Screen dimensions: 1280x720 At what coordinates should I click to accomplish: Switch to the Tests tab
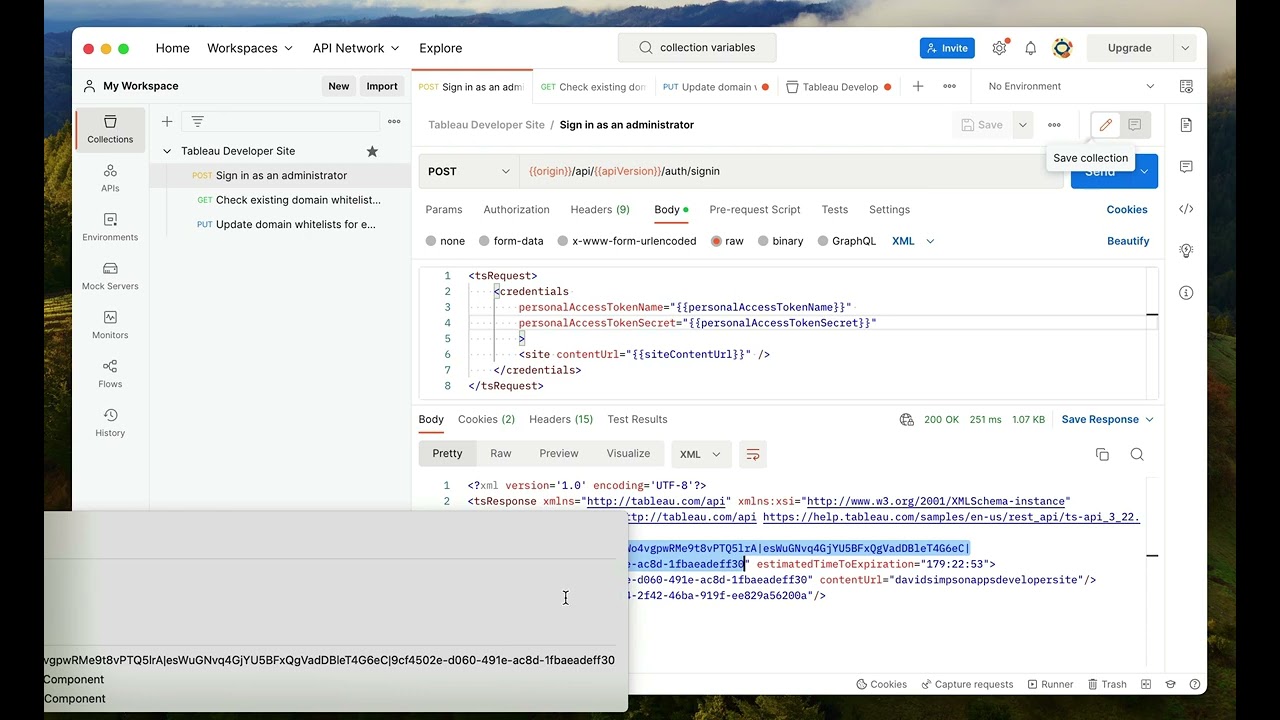click(835, 210)
